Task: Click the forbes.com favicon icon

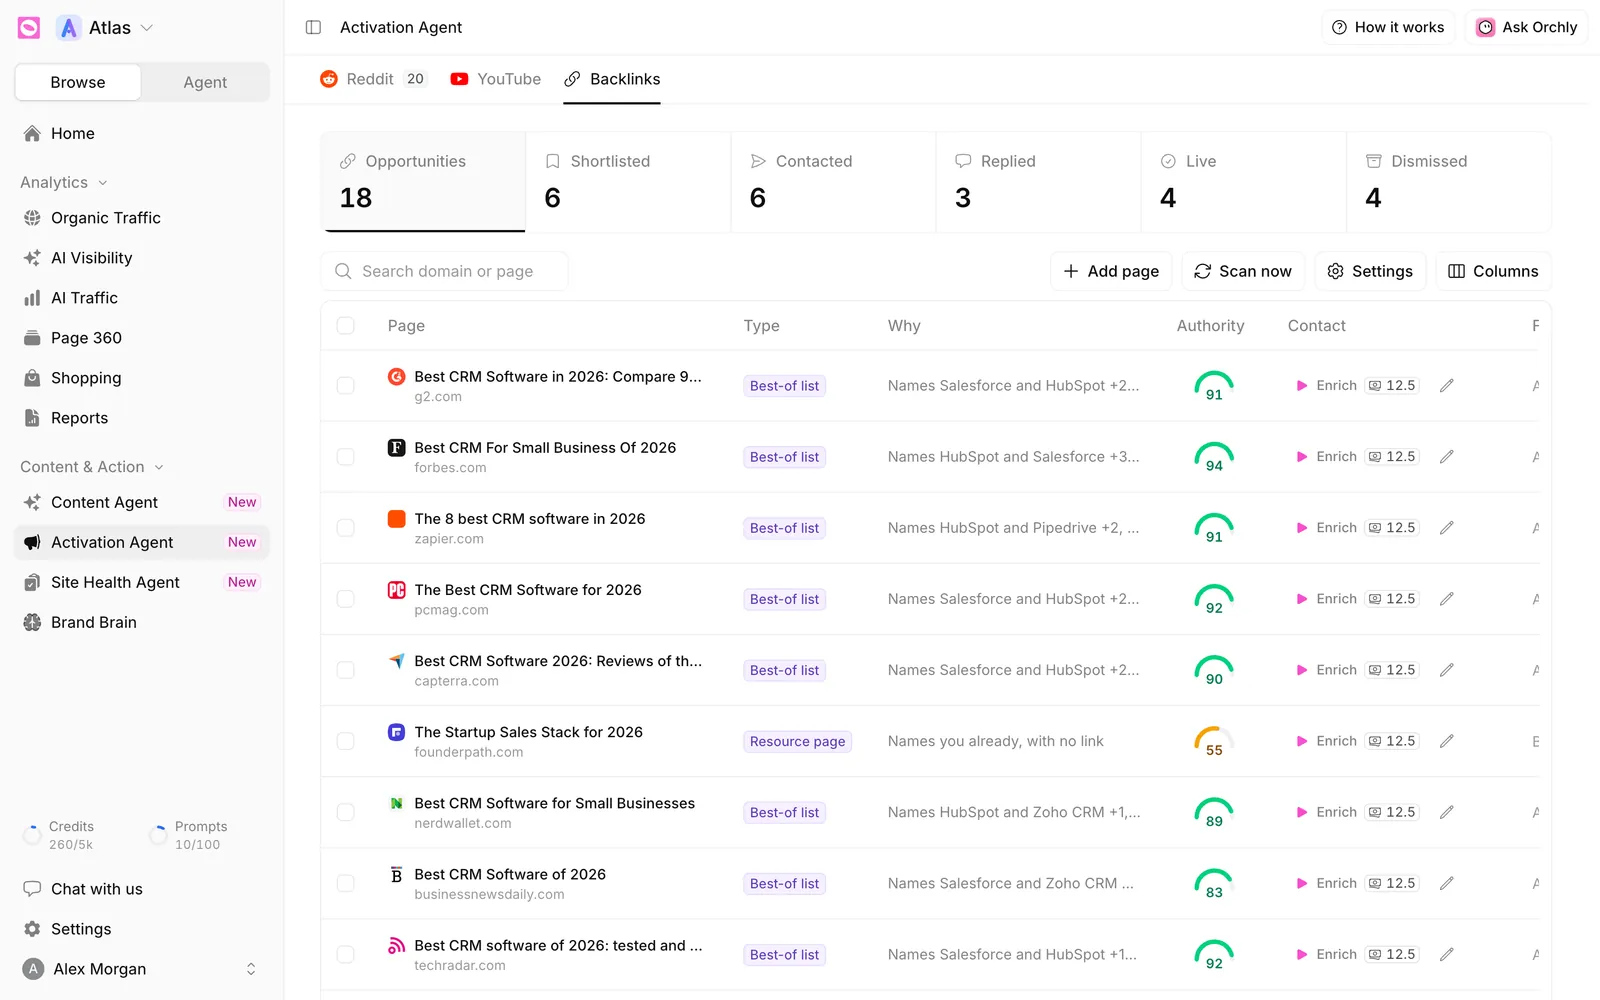Action: point(396,448)
